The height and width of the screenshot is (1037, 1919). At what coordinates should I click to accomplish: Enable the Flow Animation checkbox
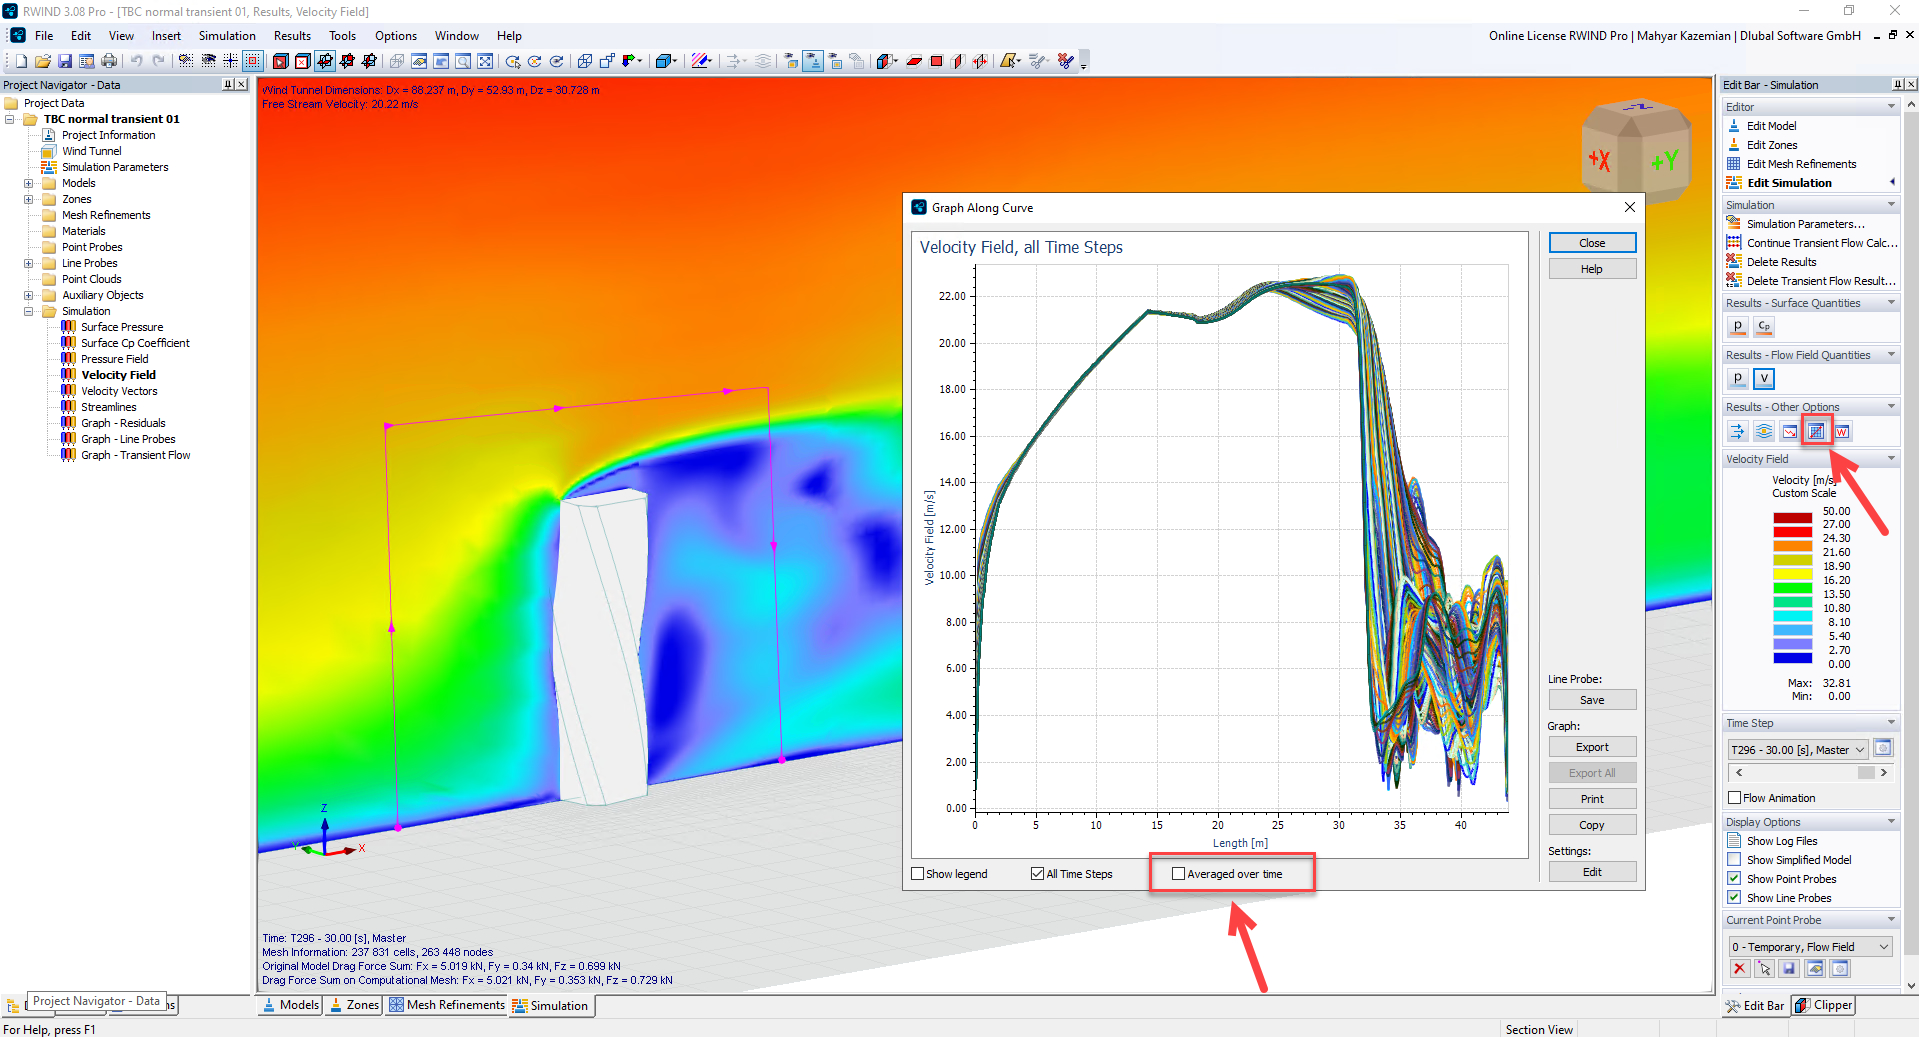[x=1735, y=798]
